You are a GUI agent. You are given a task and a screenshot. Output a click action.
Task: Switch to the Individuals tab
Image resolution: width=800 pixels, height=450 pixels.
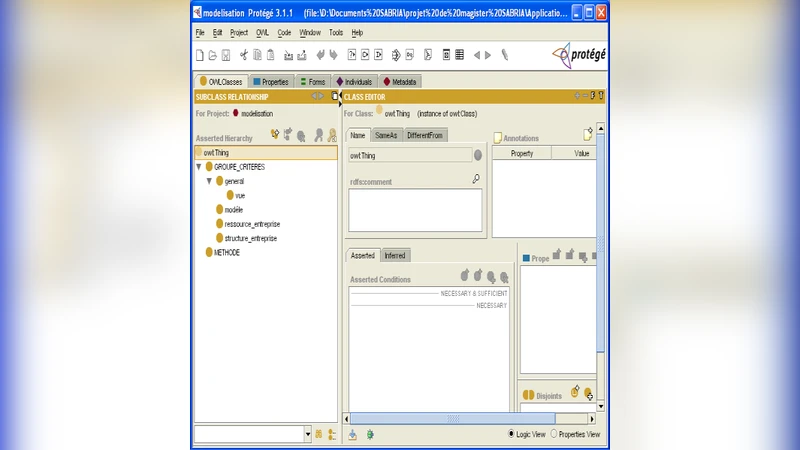tap(354, 82)
